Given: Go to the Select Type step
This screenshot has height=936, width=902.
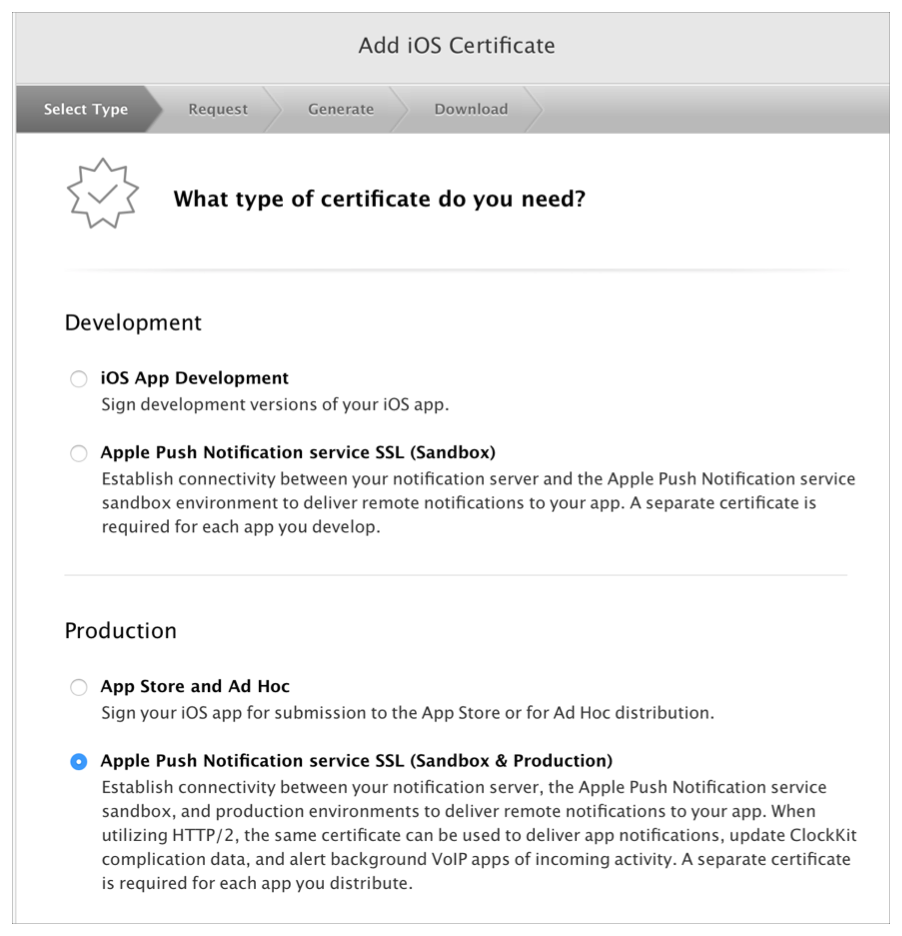Looking at the screenshot, I should coord(86,109).
